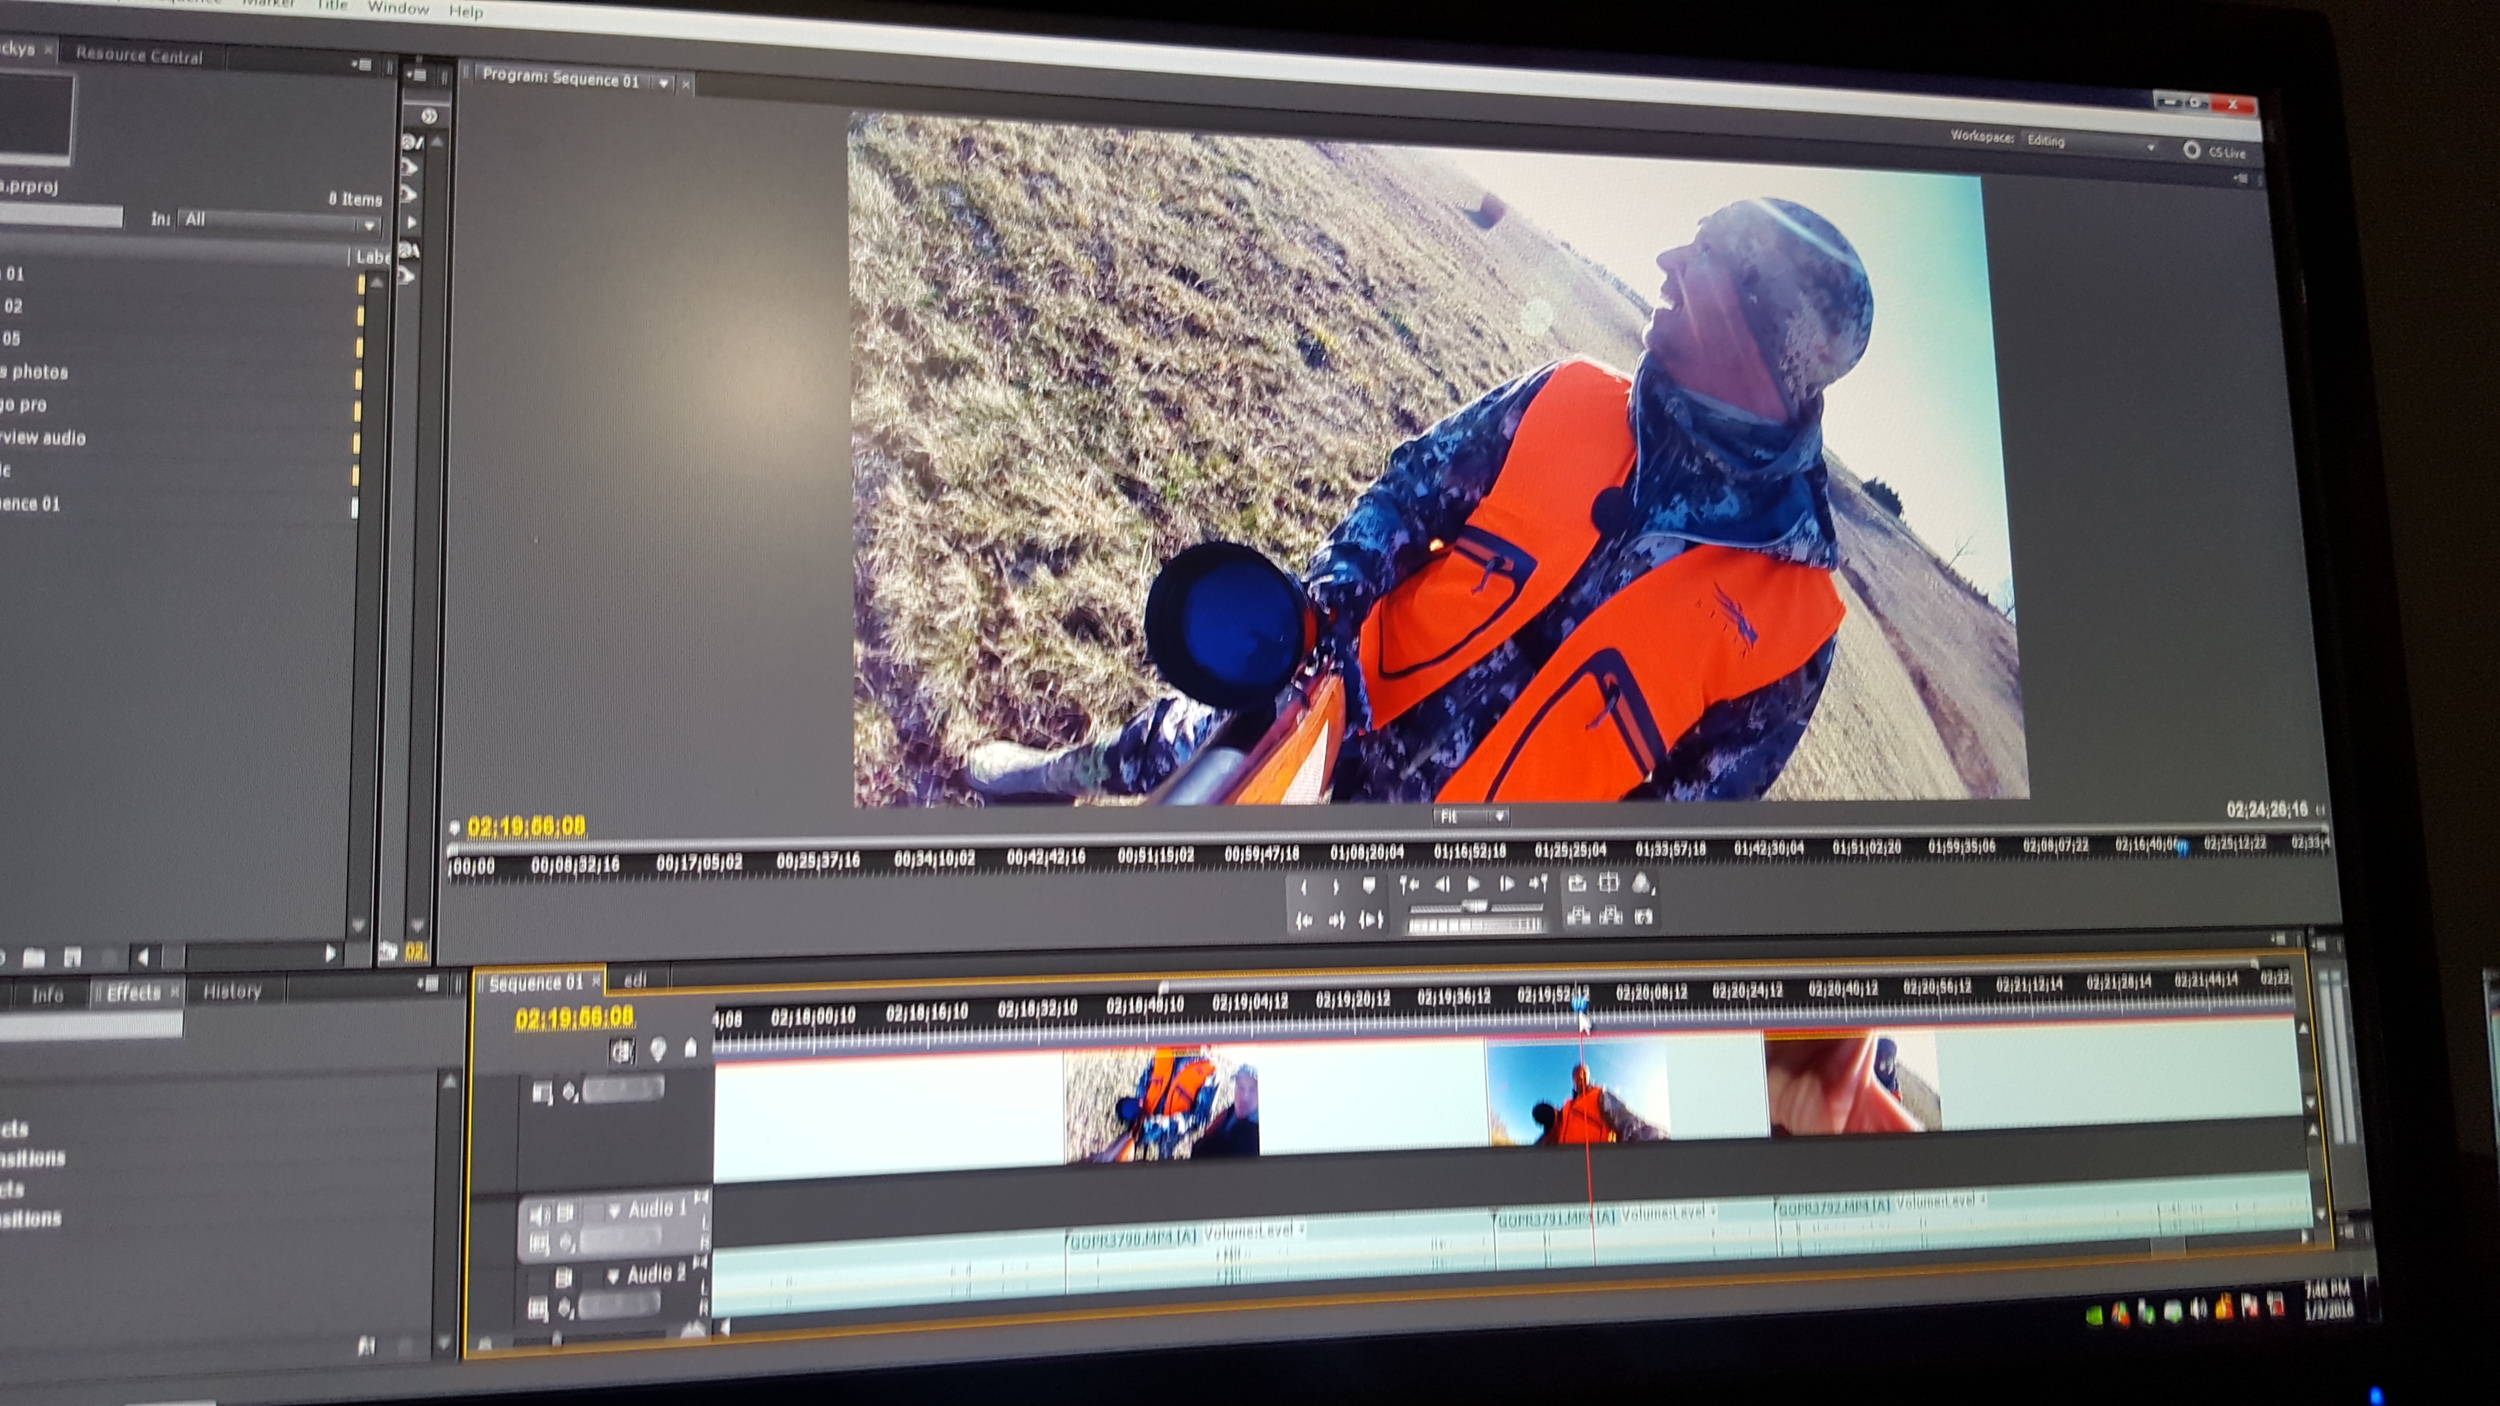Go to Out point button
Screen dimensions: 2500x1406
(1336, 921)
